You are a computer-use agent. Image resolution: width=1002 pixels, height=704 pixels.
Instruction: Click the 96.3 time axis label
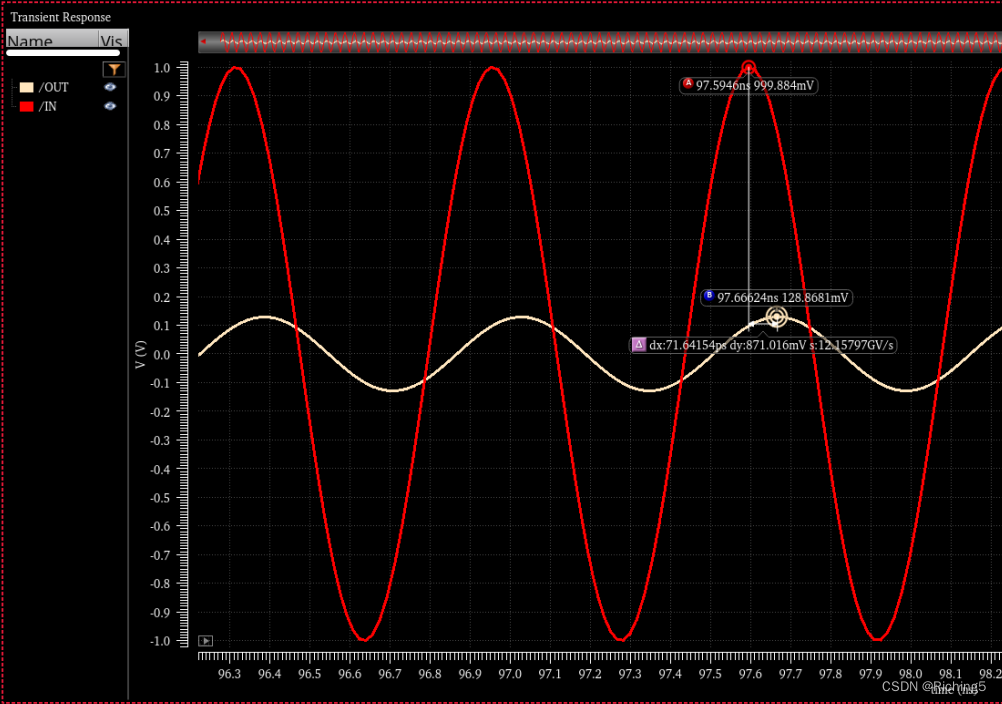coord(229,674)
